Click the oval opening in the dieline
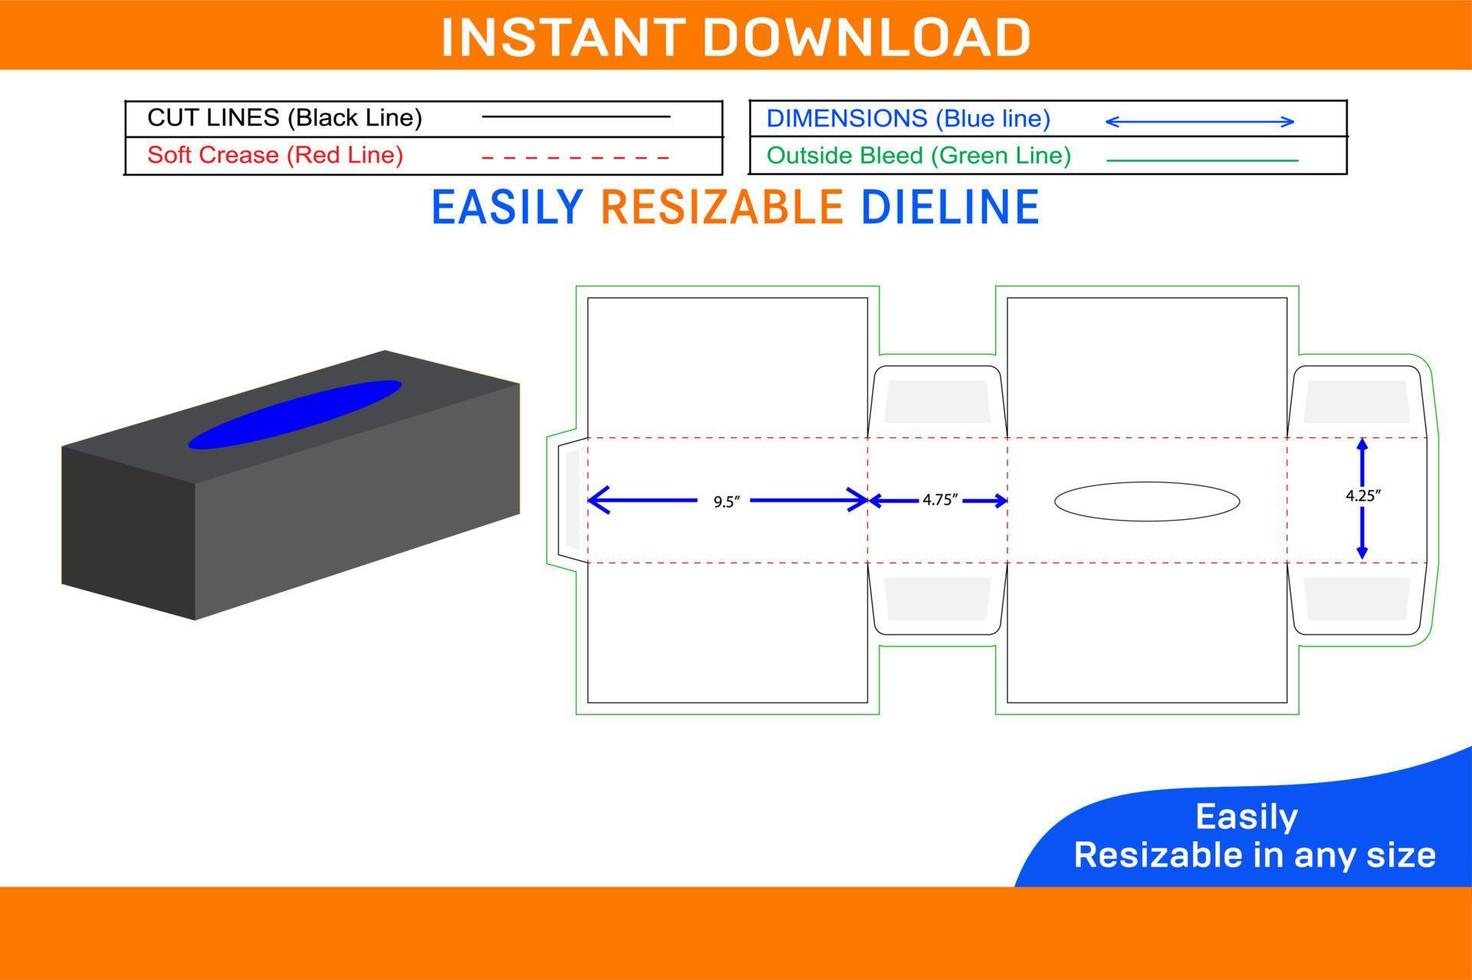1472x980 pixels. coord(1147,501)
